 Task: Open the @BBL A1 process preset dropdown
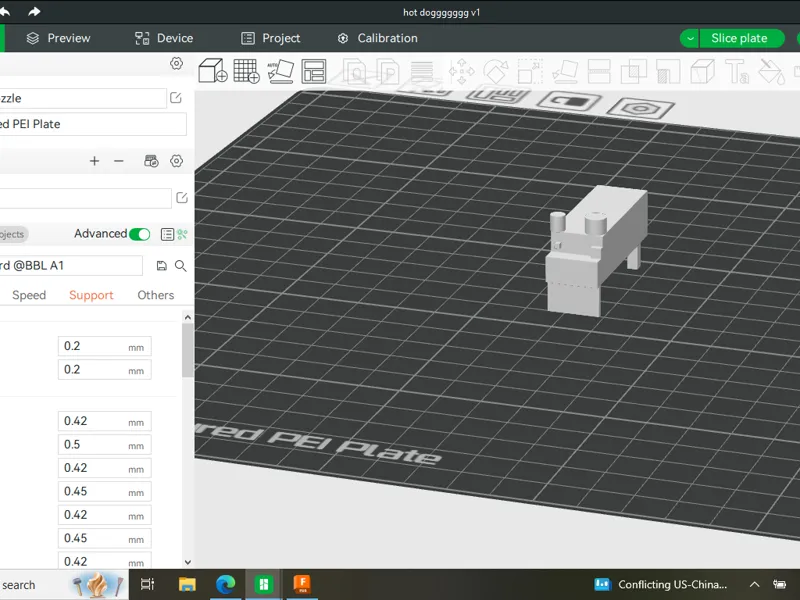71,266
